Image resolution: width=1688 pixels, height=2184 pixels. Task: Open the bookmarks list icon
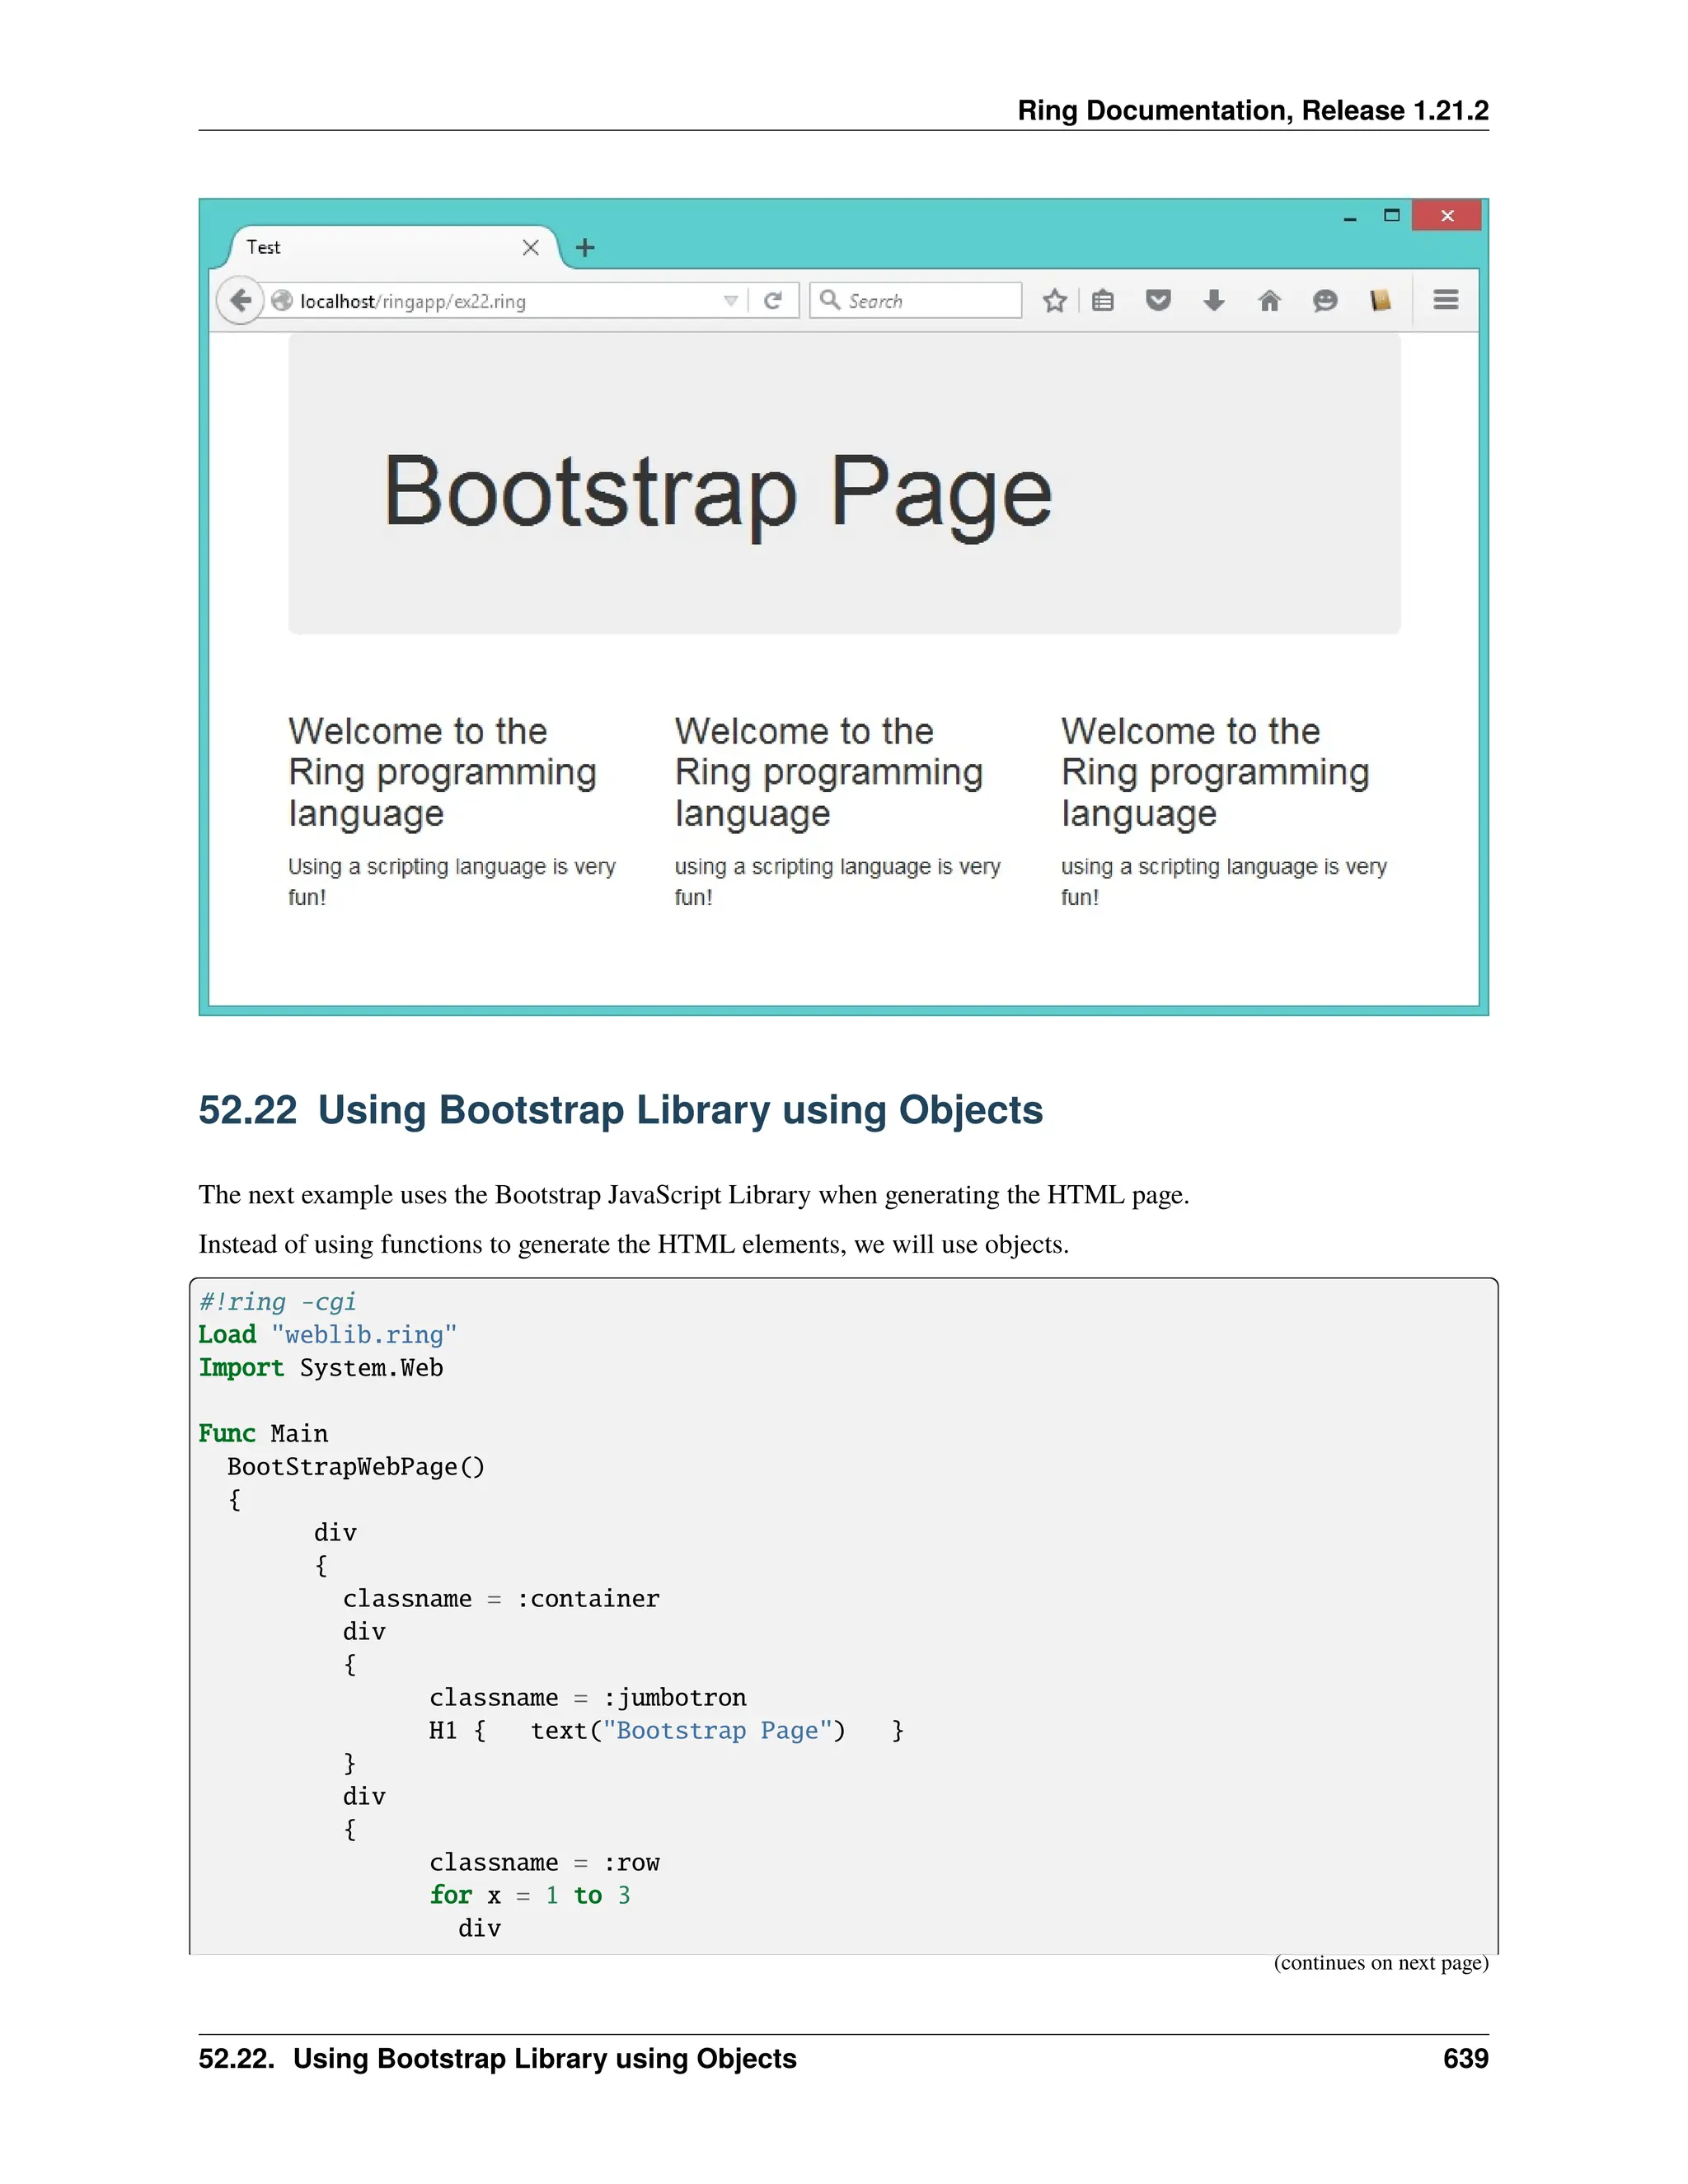(x=1103, y=300)
